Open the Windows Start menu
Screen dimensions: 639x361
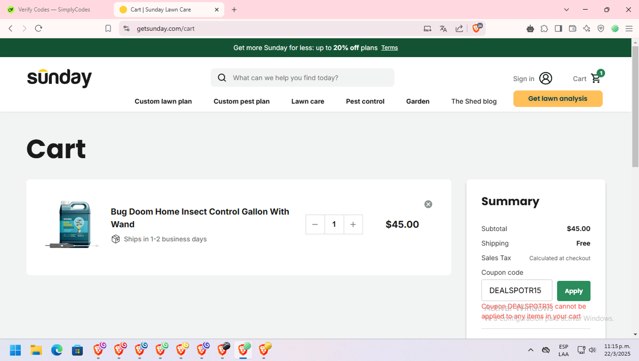15,350
